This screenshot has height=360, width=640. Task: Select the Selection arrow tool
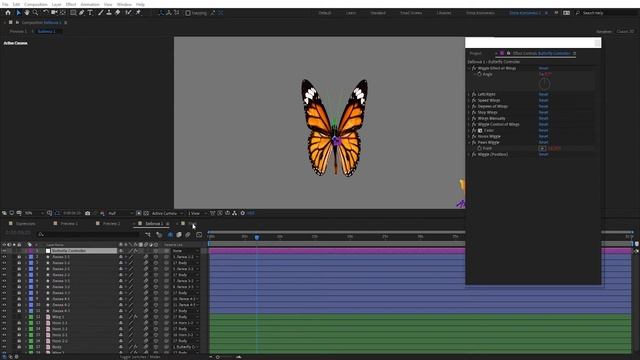18,13
